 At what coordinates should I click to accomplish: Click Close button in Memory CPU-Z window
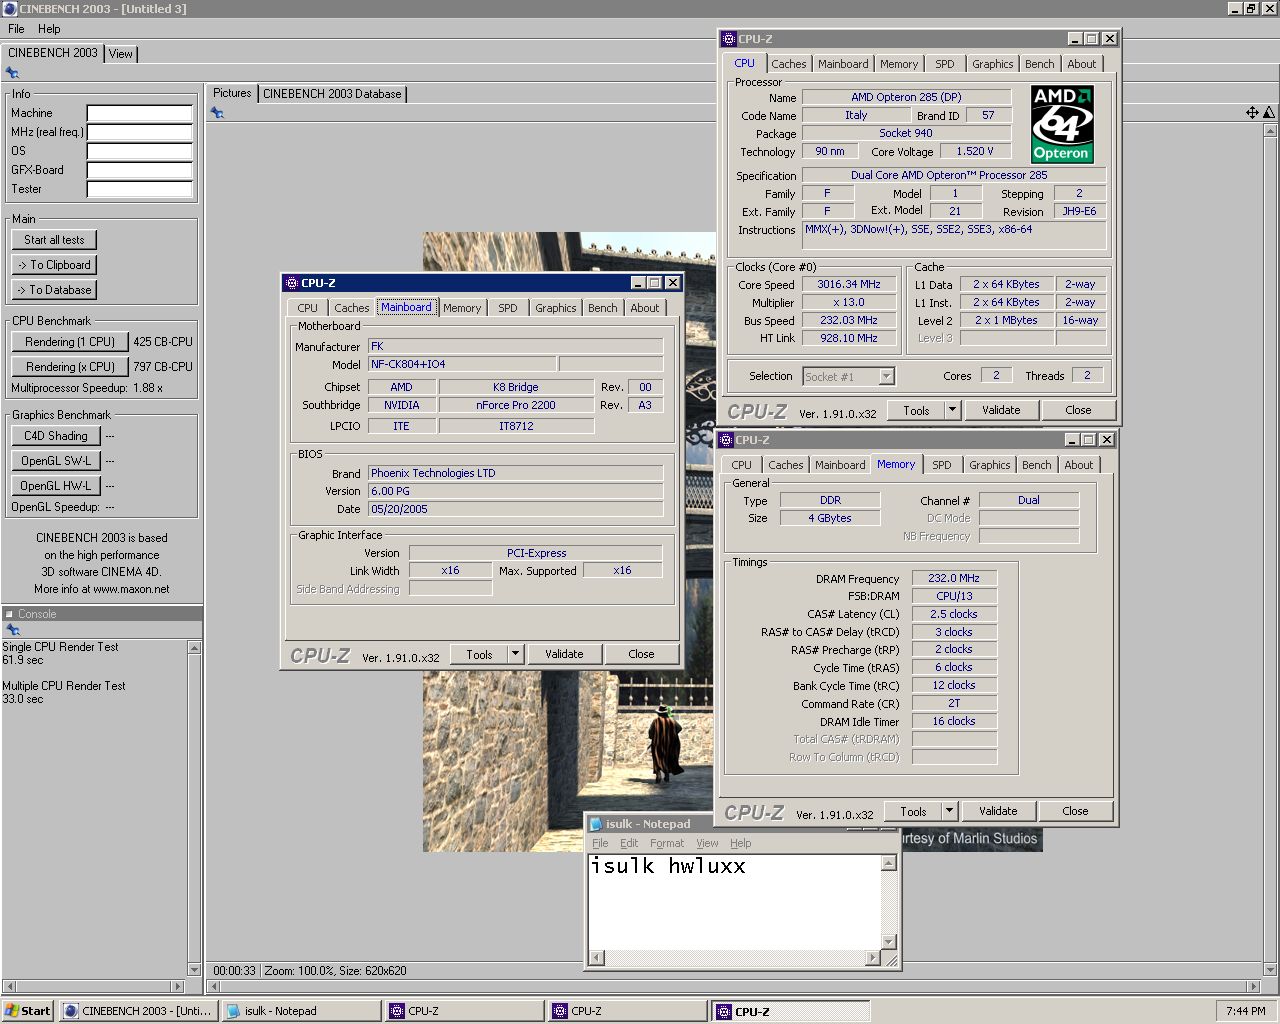click(1075, 811)
